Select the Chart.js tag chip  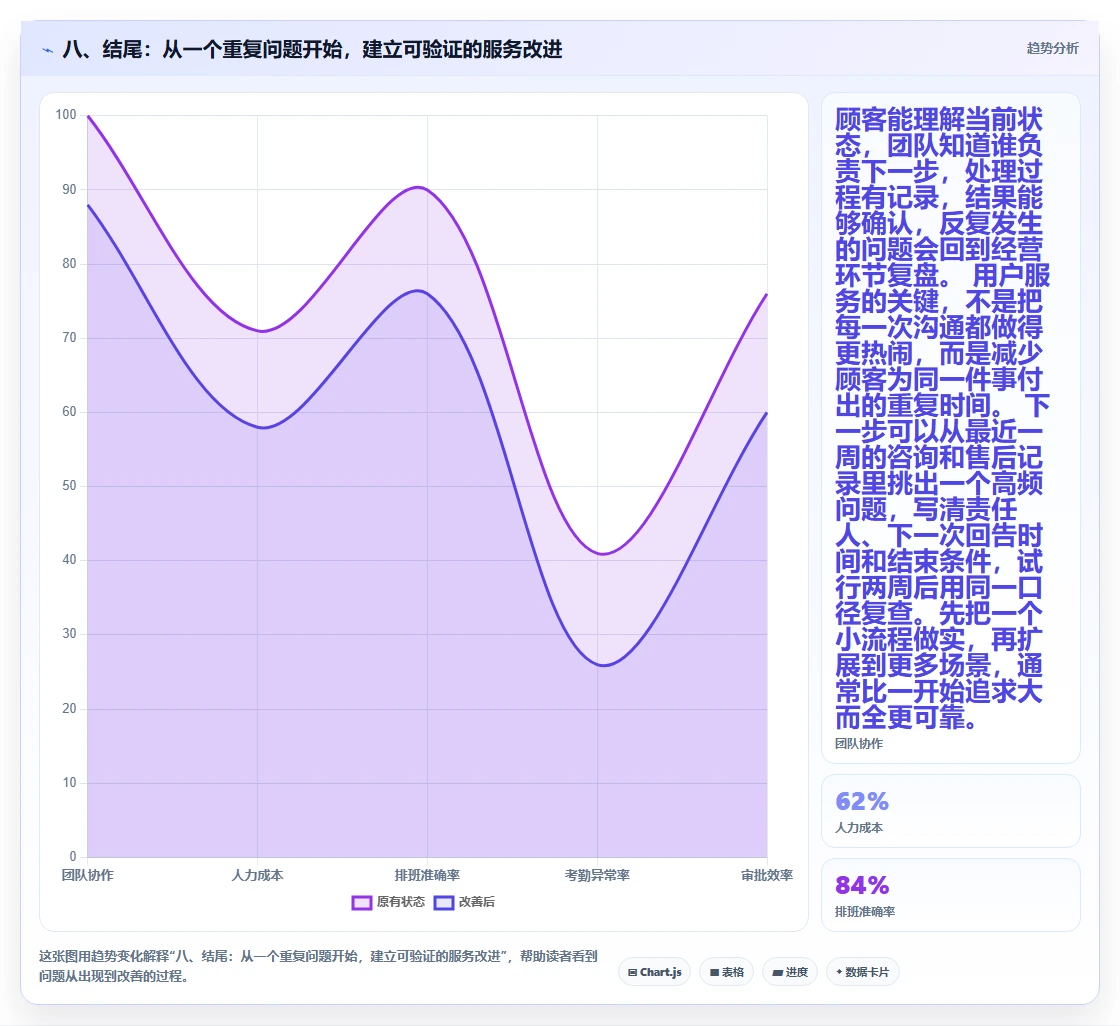pyautogui.click(x=654, y=972)
